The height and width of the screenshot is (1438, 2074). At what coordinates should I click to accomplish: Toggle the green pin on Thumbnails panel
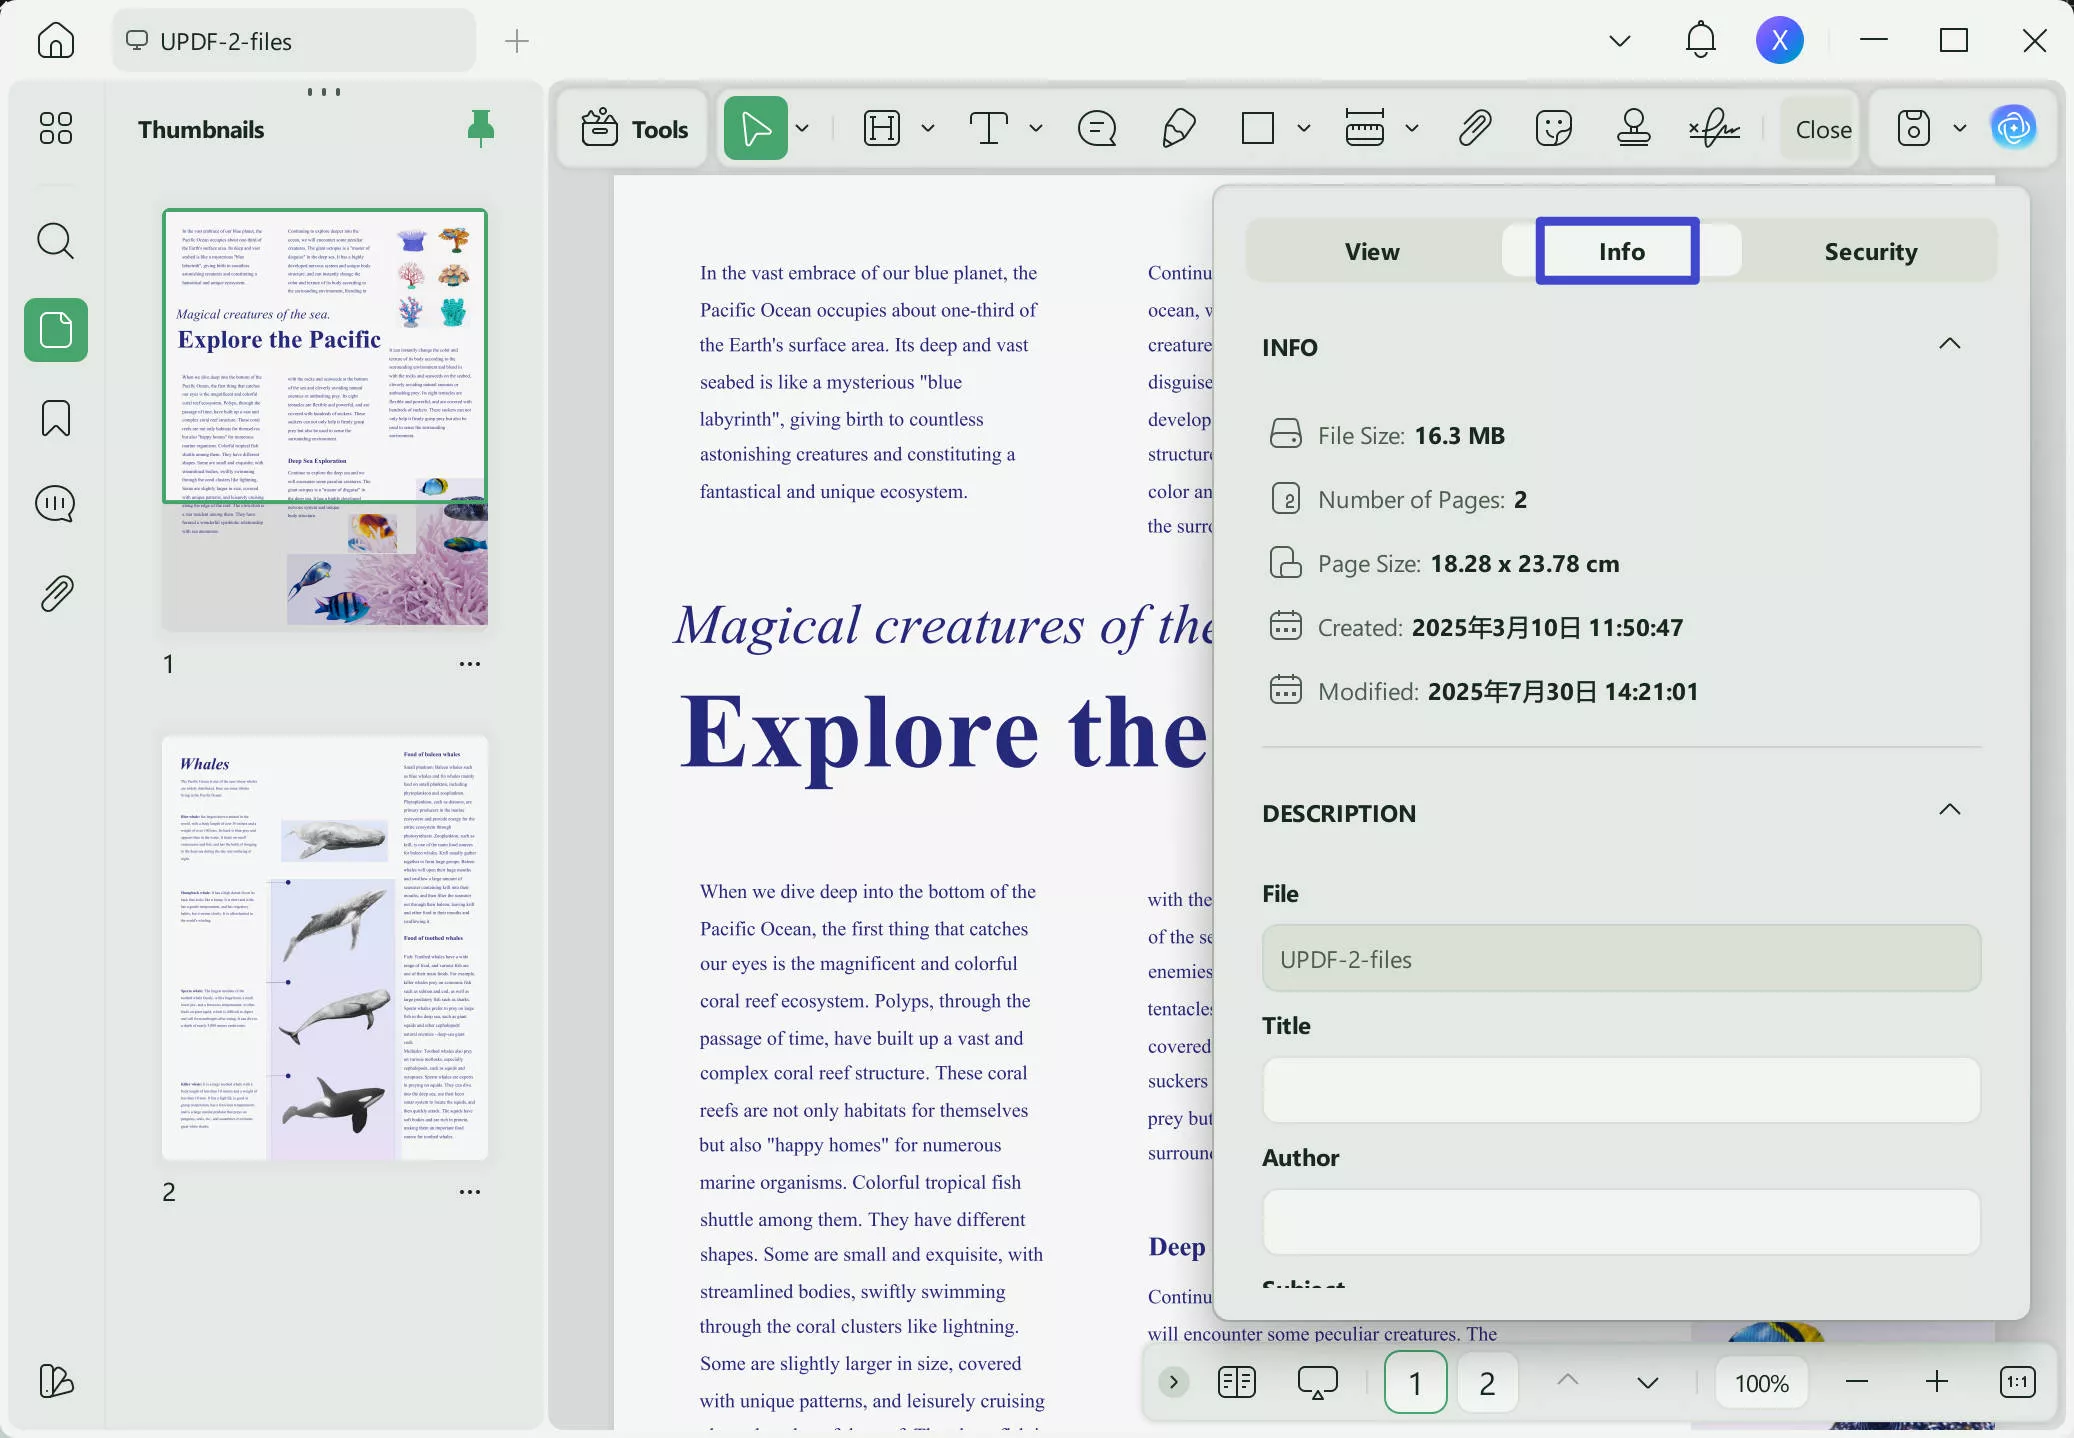click(481, 129)
